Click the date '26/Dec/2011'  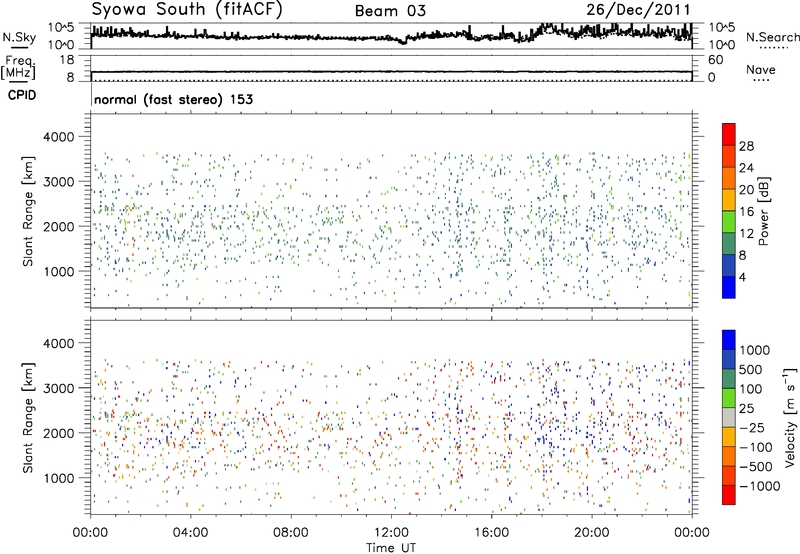pyautogui.click(x=638, y=9)
